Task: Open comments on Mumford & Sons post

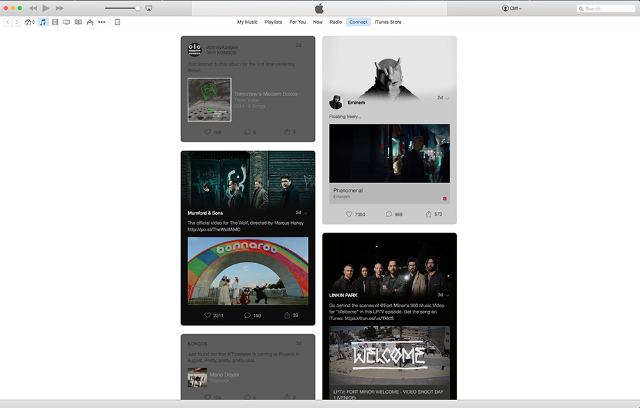Action: point(247,315)
